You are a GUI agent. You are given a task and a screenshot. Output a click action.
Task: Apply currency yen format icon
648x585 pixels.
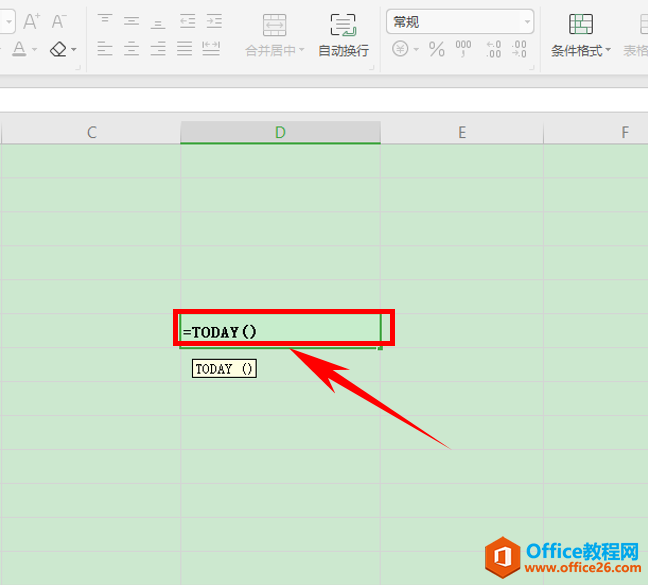(400, 49)
